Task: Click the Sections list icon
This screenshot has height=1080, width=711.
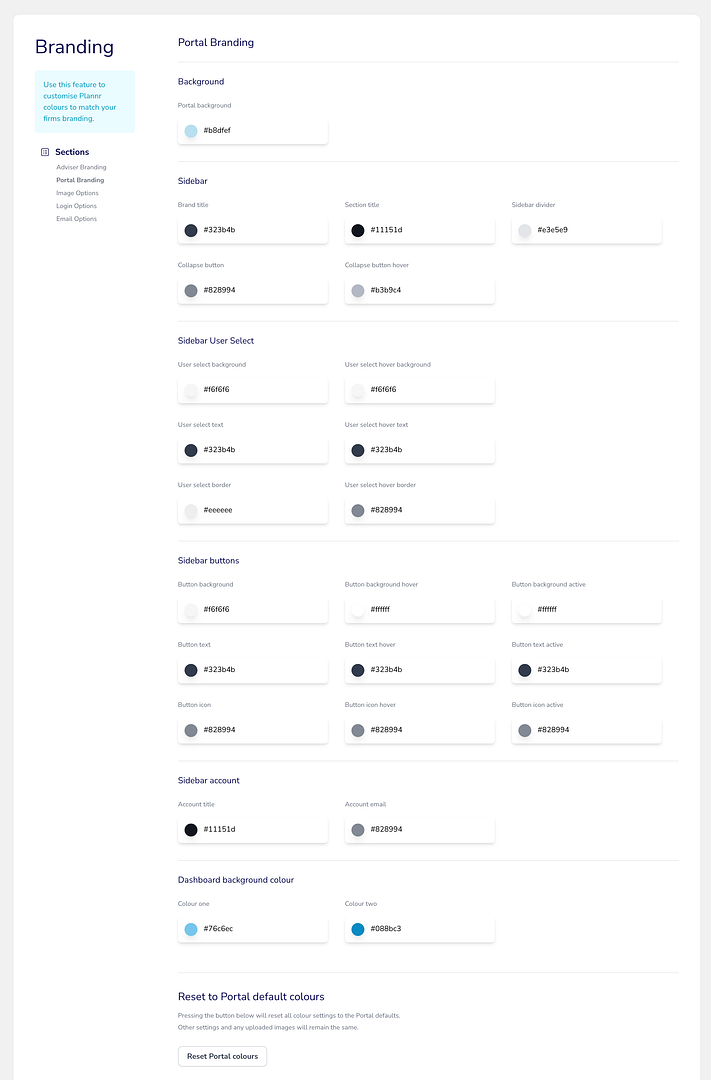Action: [45, 152]
